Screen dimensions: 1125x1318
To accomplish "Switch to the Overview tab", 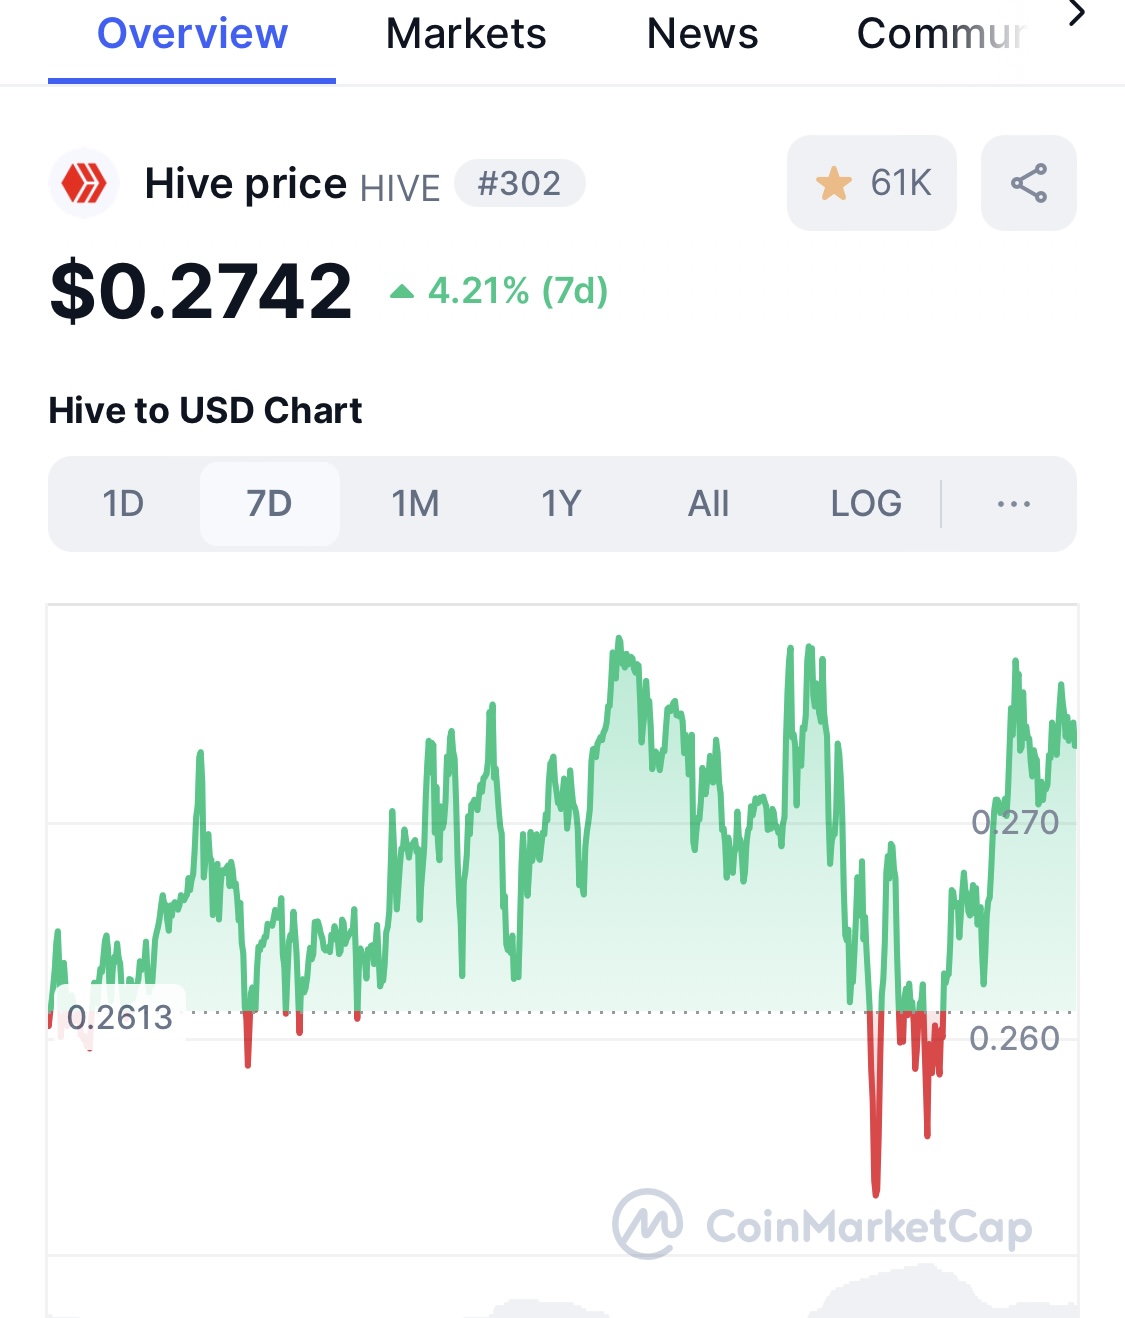I will click(192, 35).
